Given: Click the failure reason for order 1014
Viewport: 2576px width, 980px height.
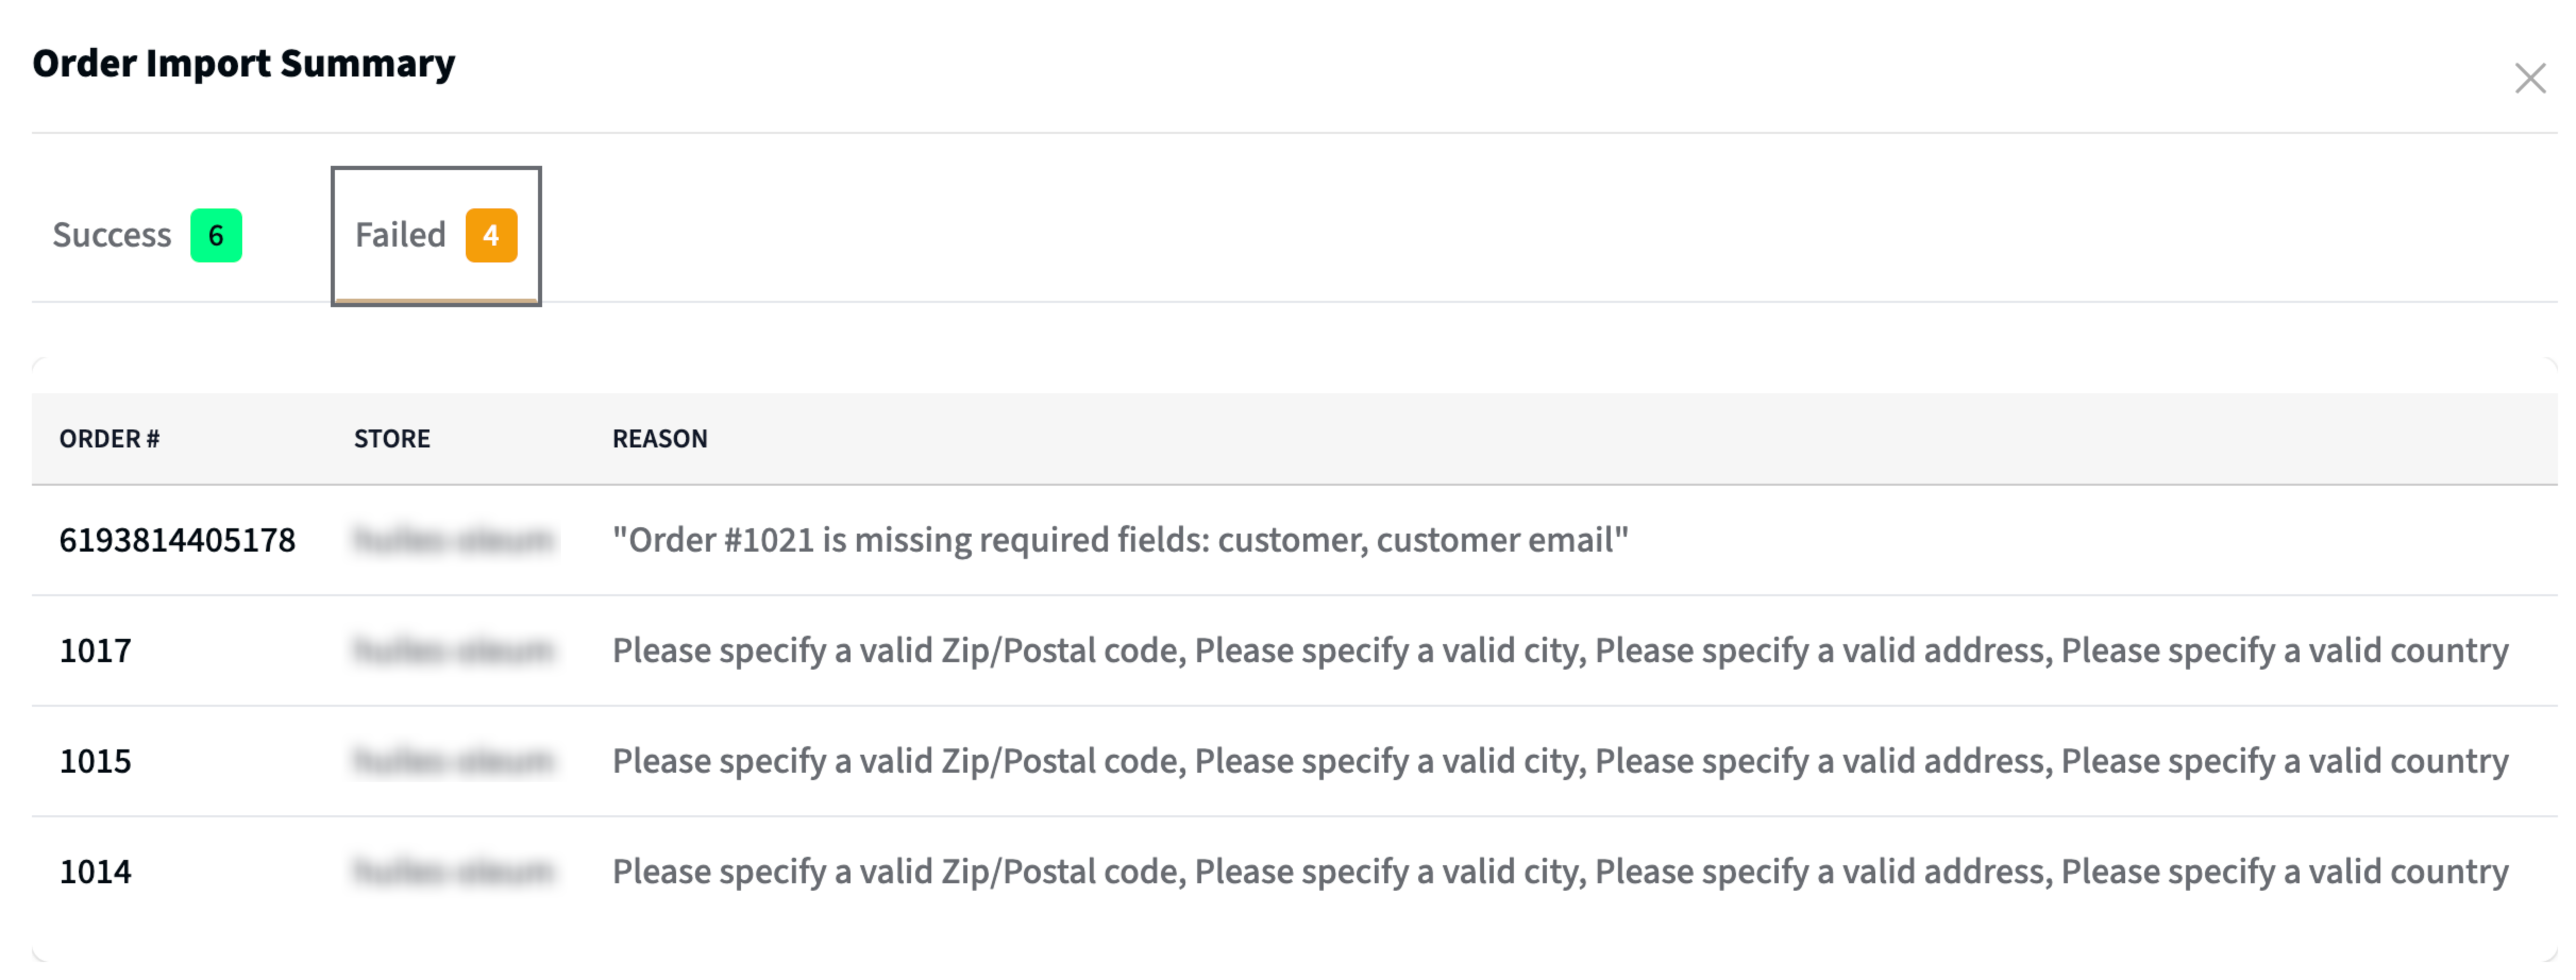Looking at the screenshot, I should point(1560,872).
